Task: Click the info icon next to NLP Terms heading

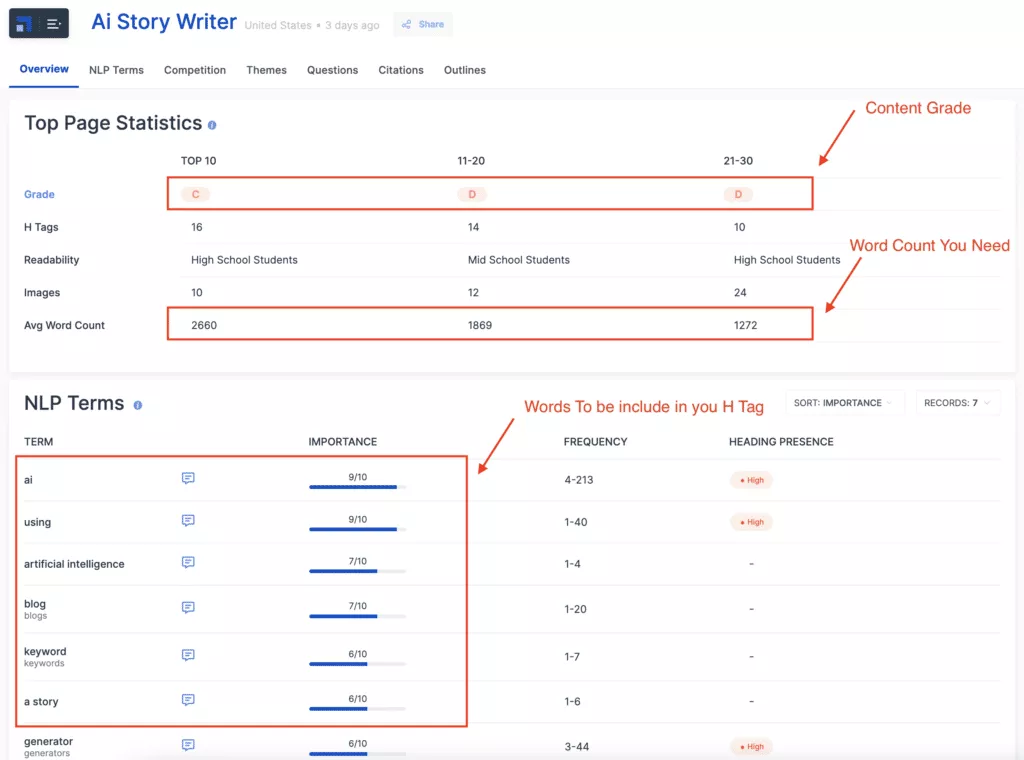Action: [x=138, y=405]
